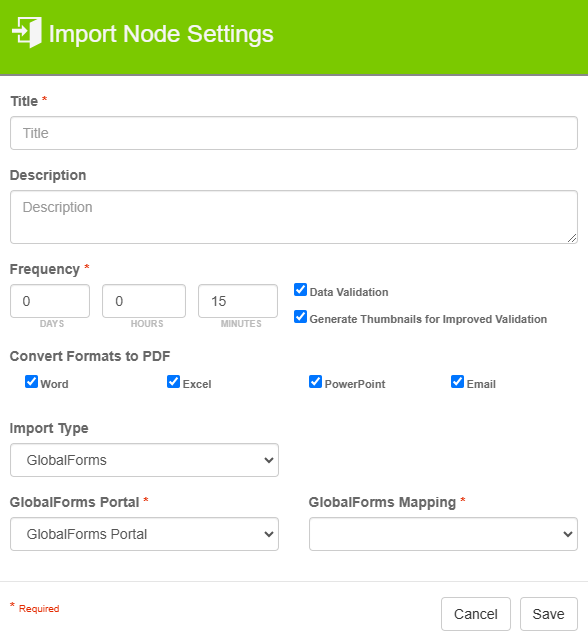This screenshot has height=641, width=588.
Task: Click the Description text area
Action: [x=294, y=217]
